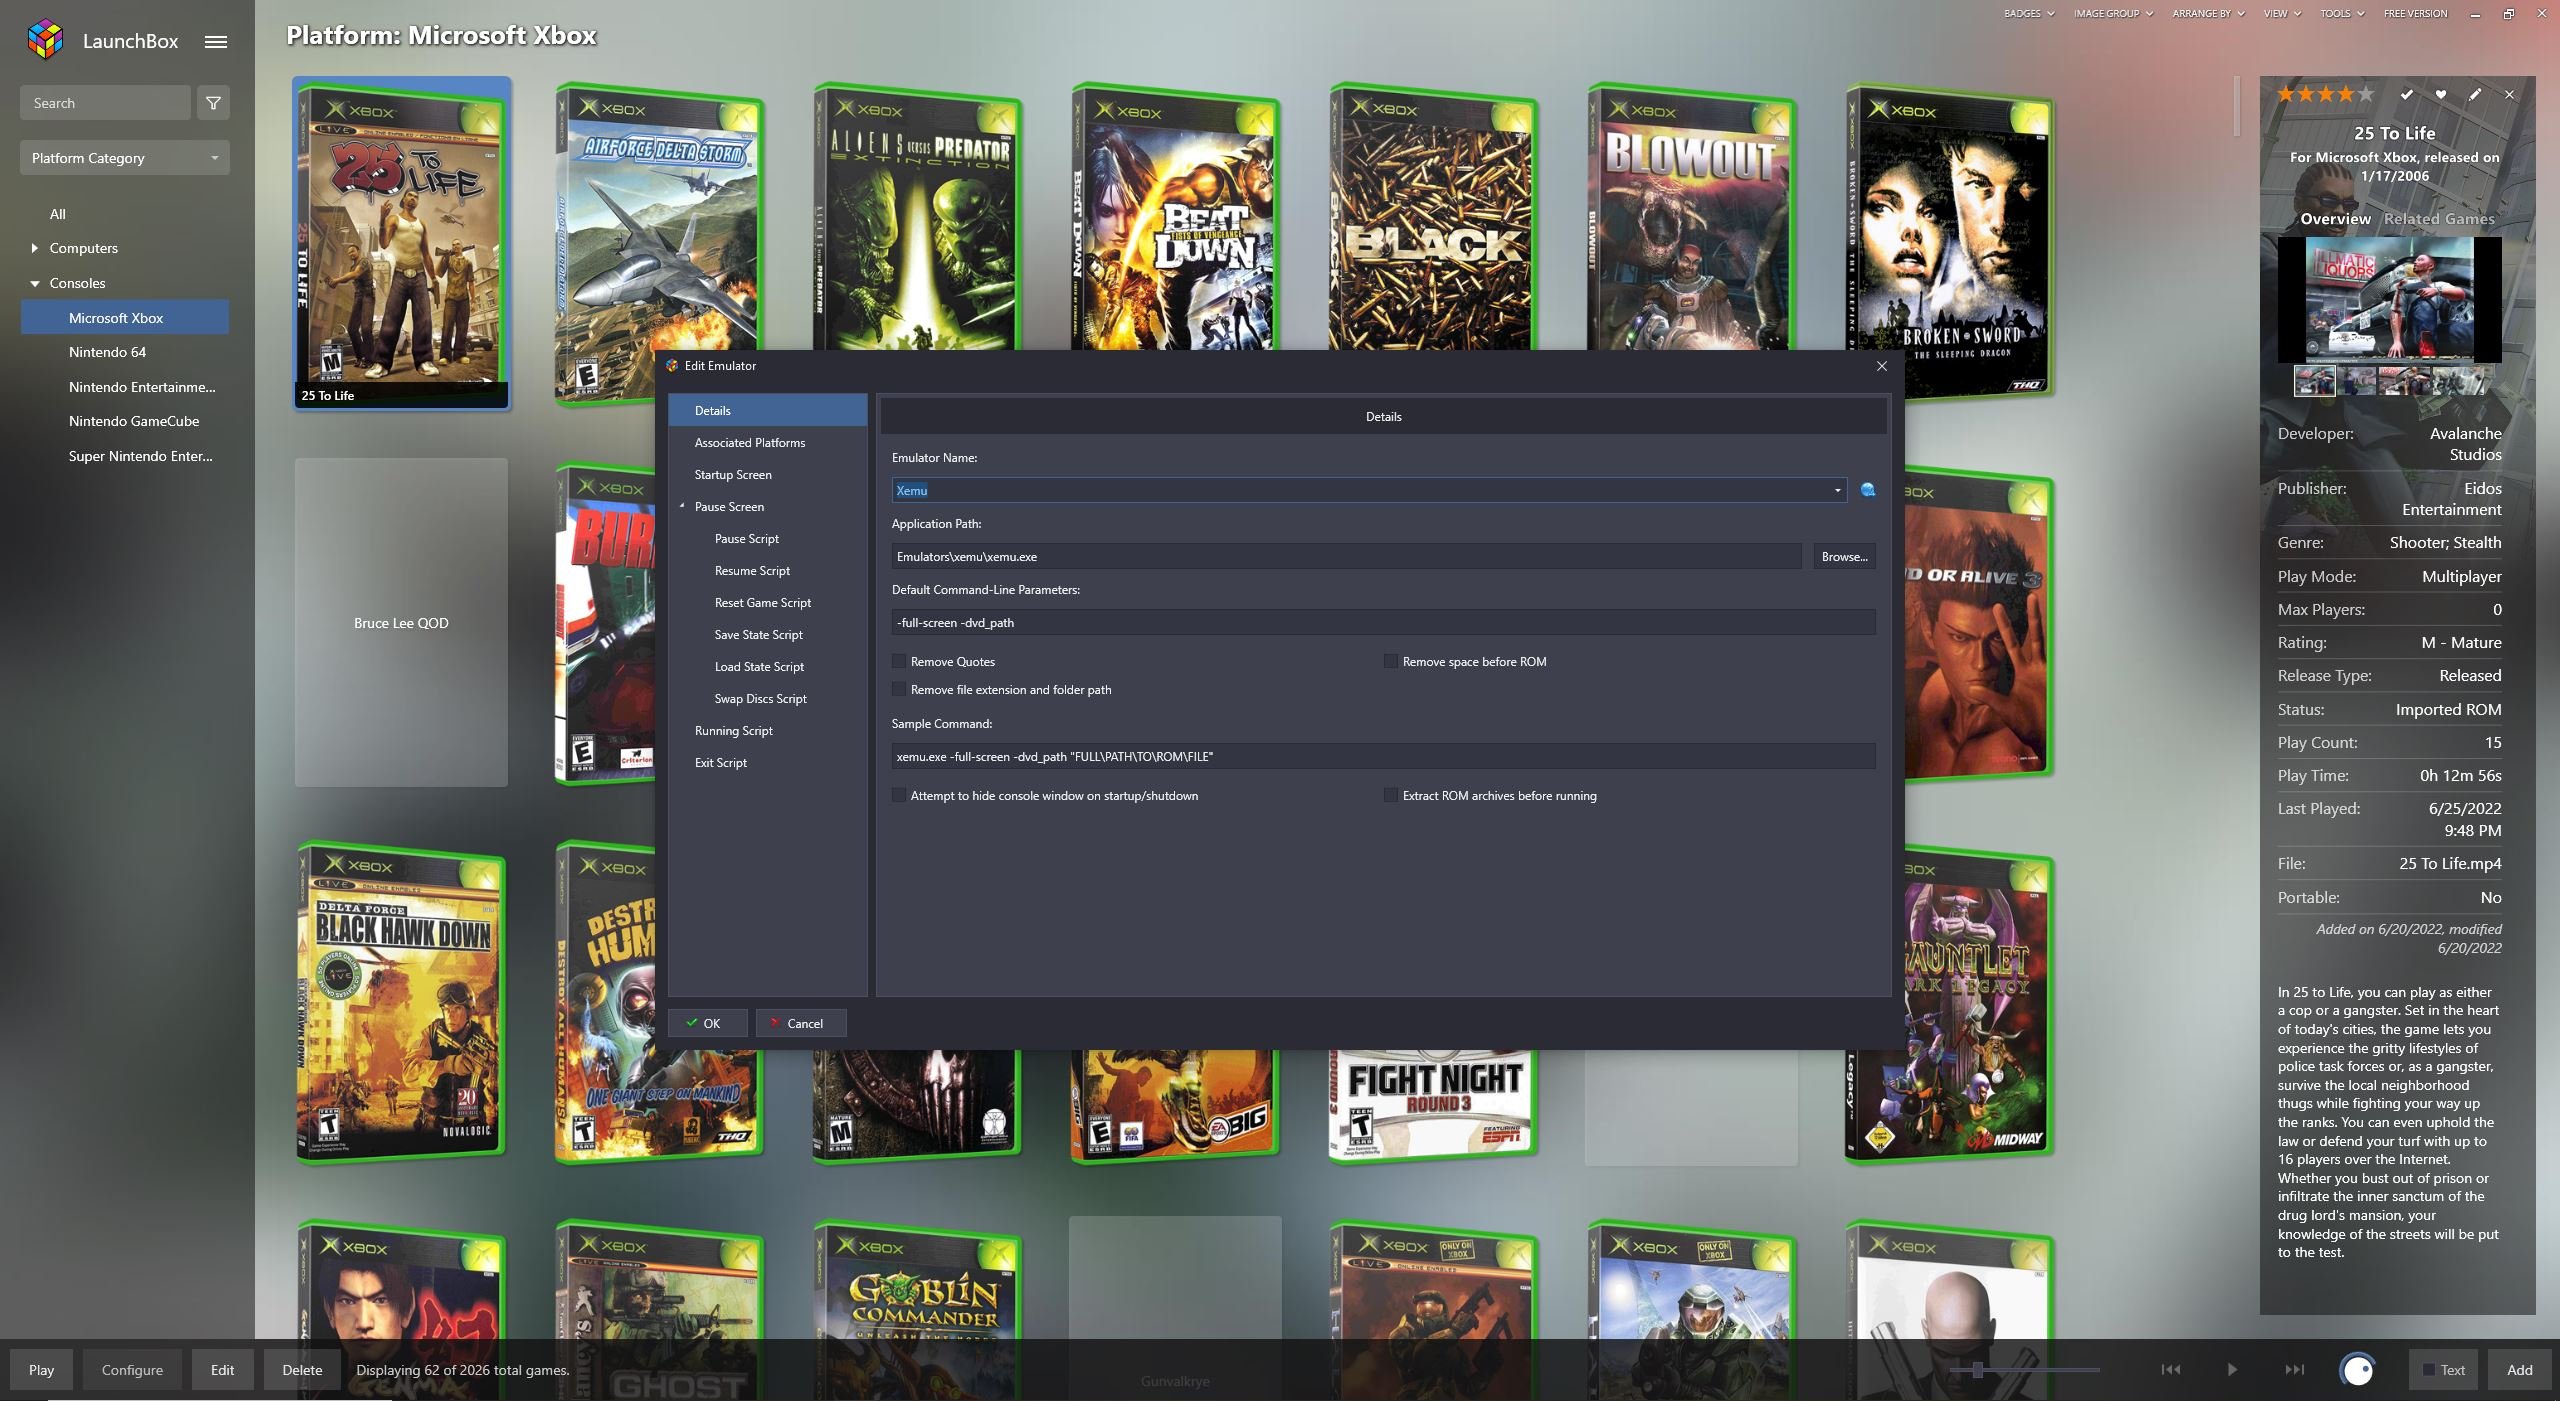Open the hamburger menu beside LaunchBox
The image size is (2560, 1401).
[x=215, y=42]
